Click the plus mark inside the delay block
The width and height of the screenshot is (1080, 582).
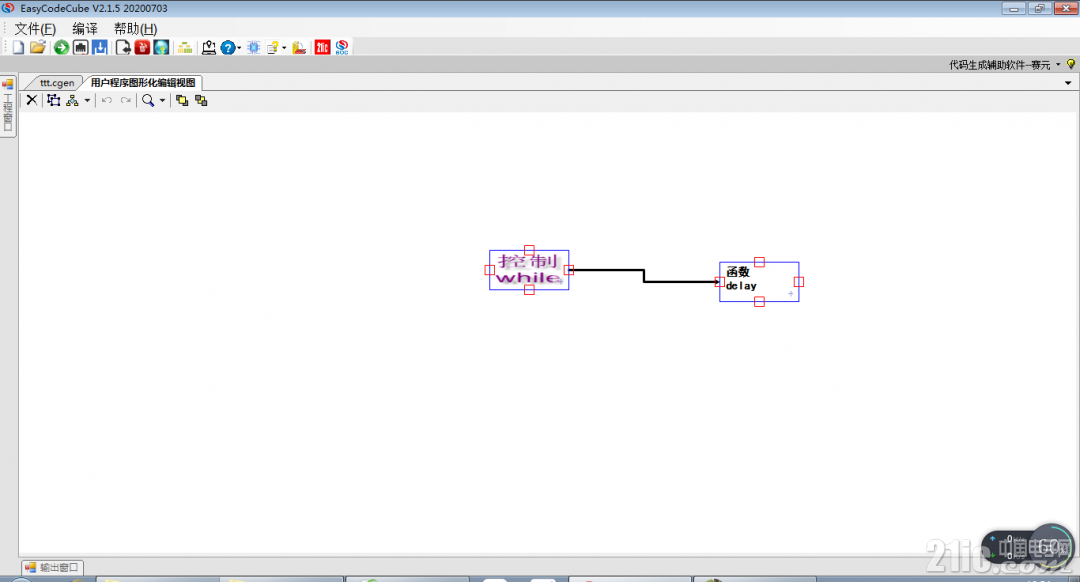click(791, 294)
